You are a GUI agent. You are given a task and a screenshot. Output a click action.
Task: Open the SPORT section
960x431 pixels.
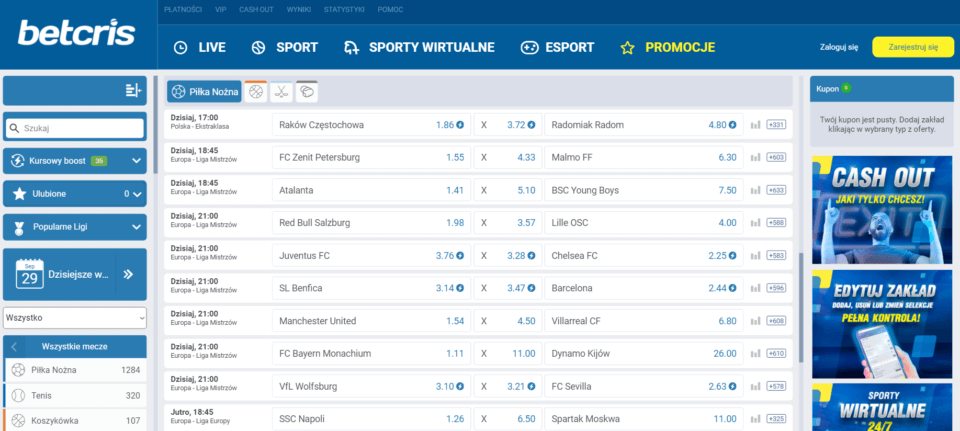285,48
